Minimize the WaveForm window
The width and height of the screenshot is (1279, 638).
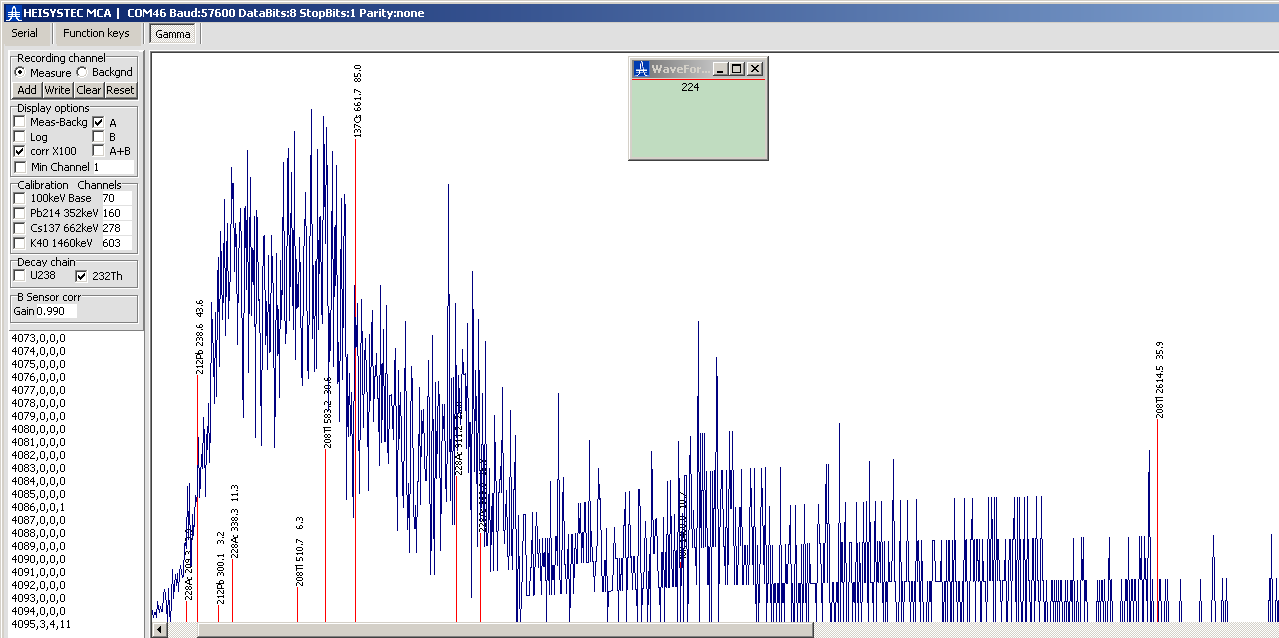click(x=720, y=69)
